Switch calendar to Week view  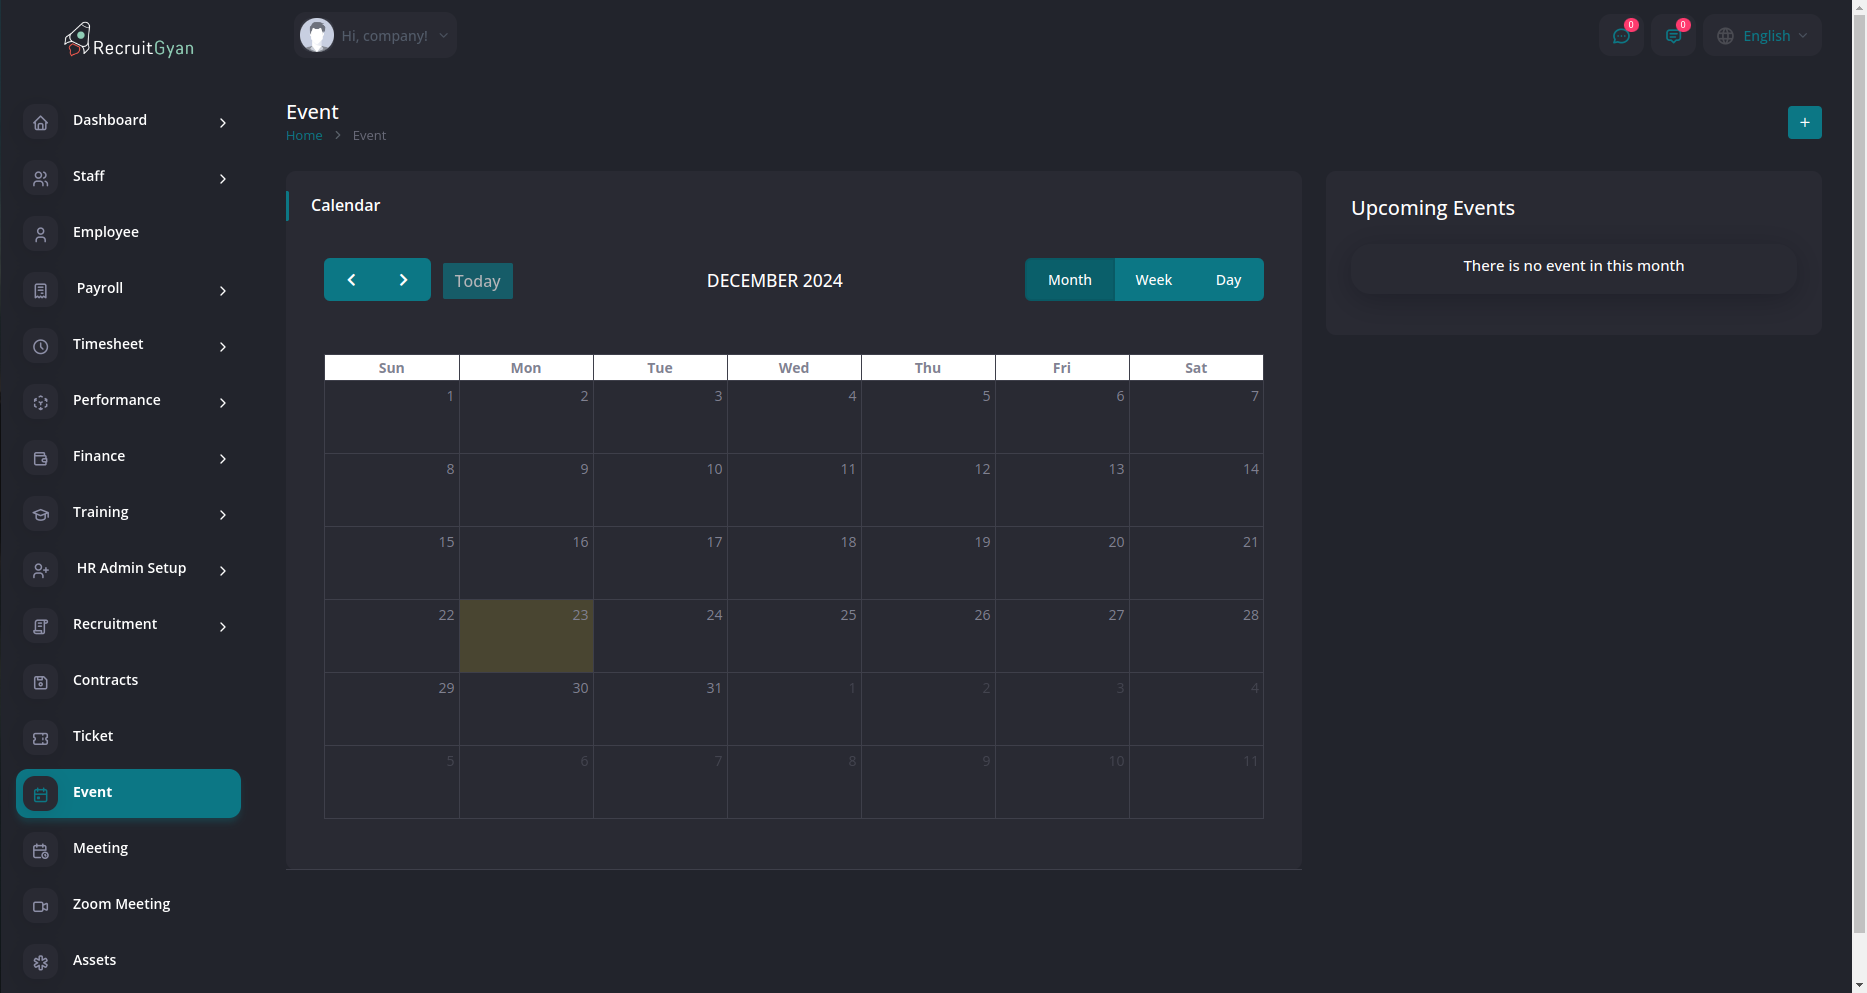(1153, 280)
